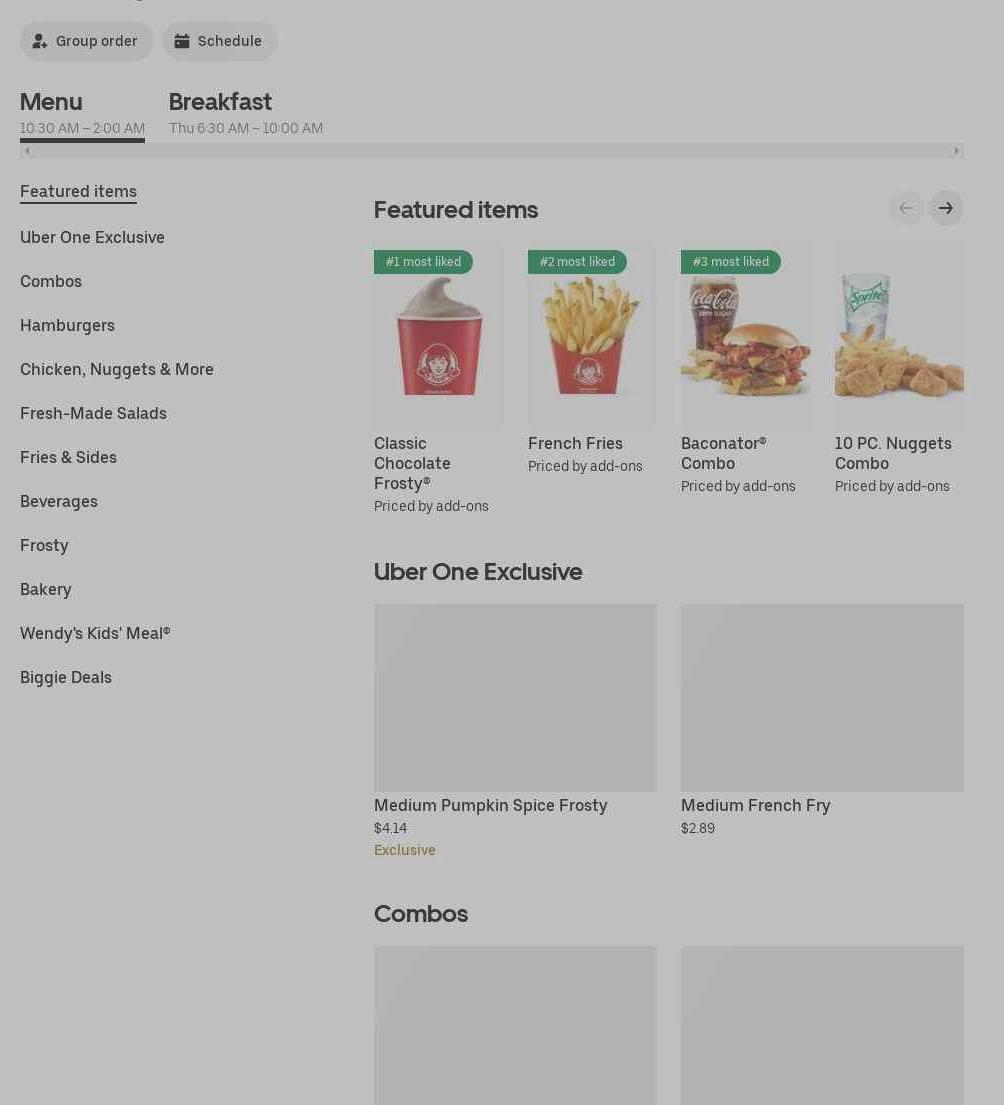
Task: Open the French Fries featured image
Action: click(x=591, y=334)
